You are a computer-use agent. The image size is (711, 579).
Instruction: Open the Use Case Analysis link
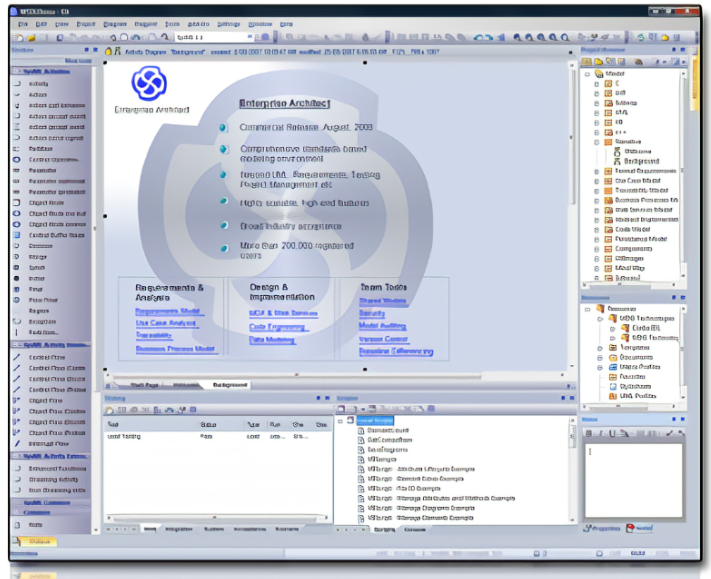coord(166,323)
